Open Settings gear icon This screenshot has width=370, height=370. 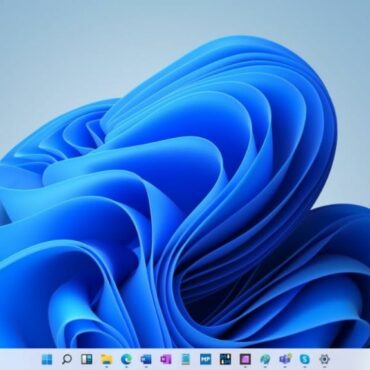click(324, 359)
